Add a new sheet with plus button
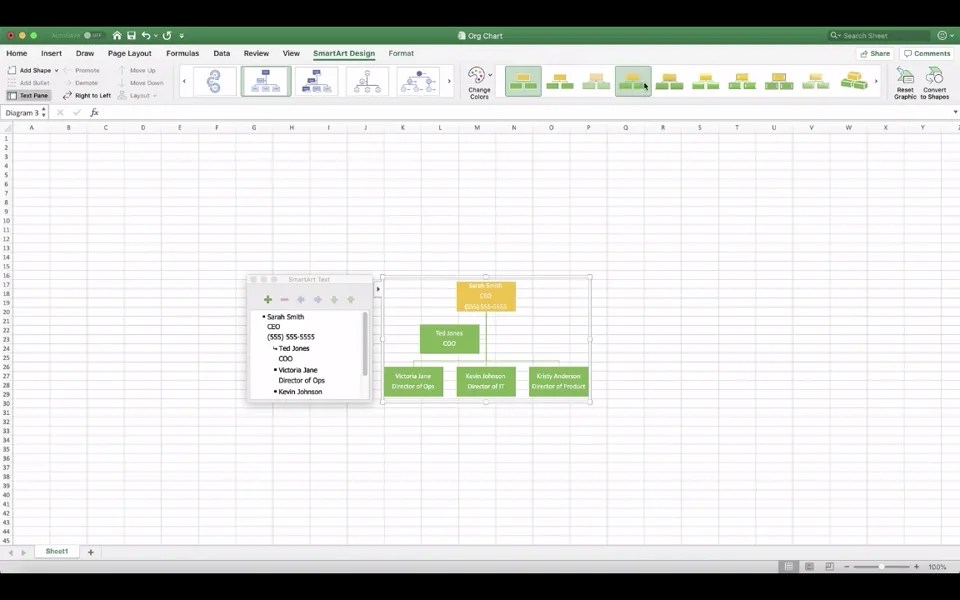The image size is (960, 600). click(91, 552)
